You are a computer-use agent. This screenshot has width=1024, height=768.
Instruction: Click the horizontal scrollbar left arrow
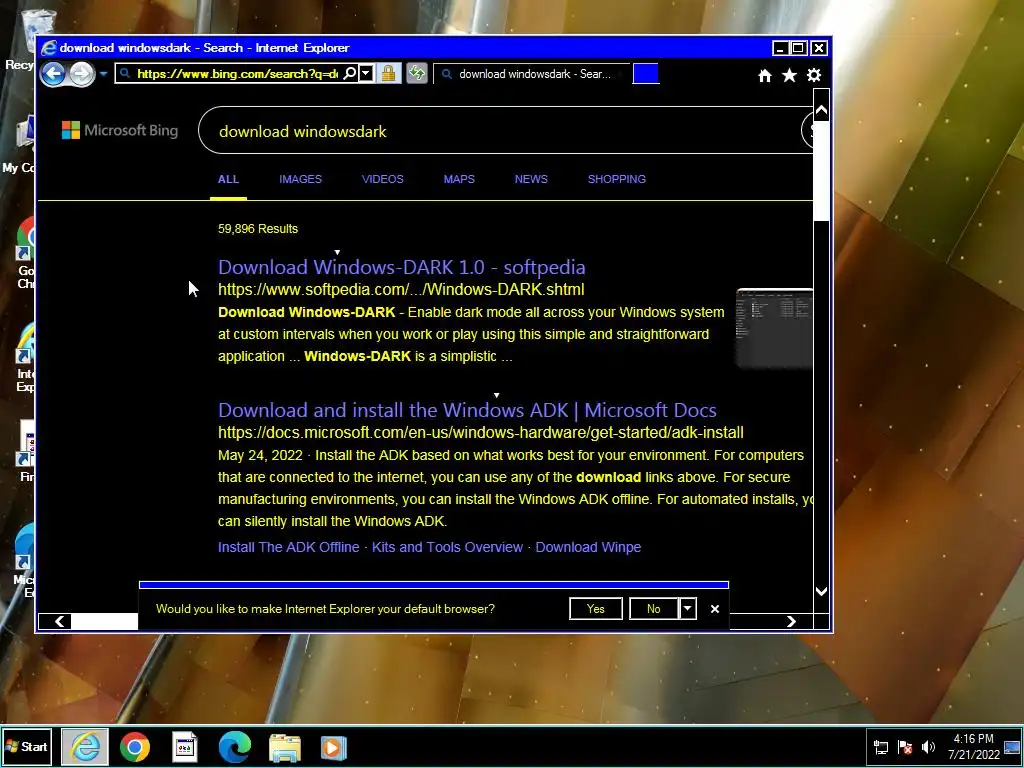(59, 621)
